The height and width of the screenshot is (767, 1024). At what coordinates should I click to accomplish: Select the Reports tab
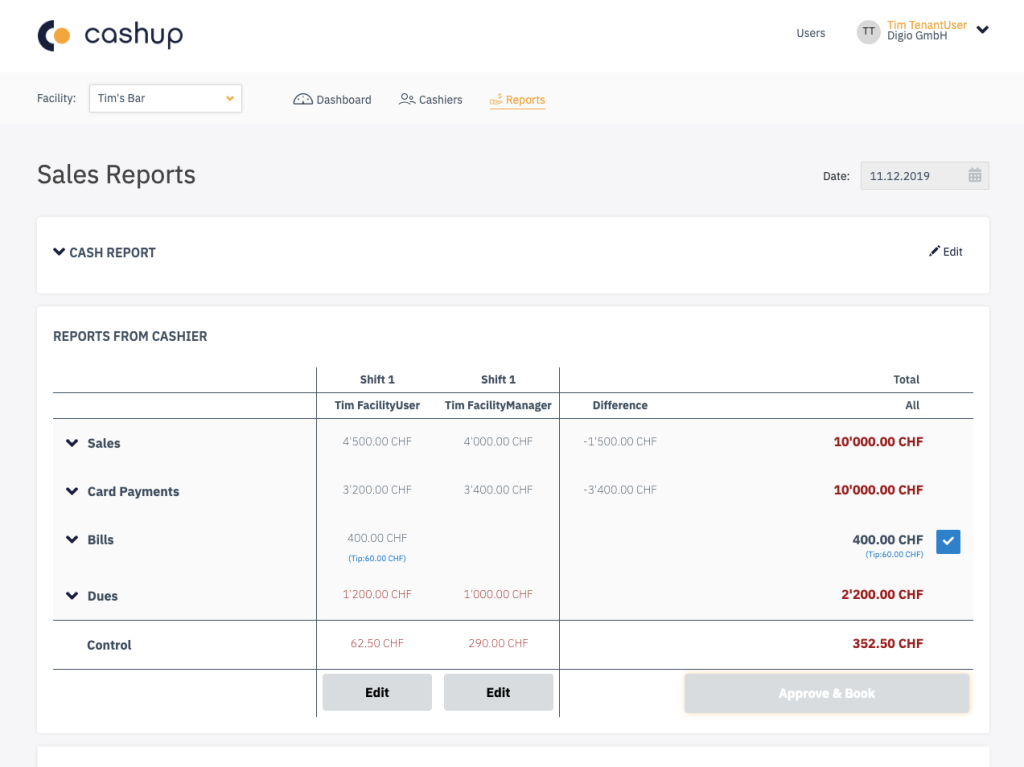tap(517, 99)
